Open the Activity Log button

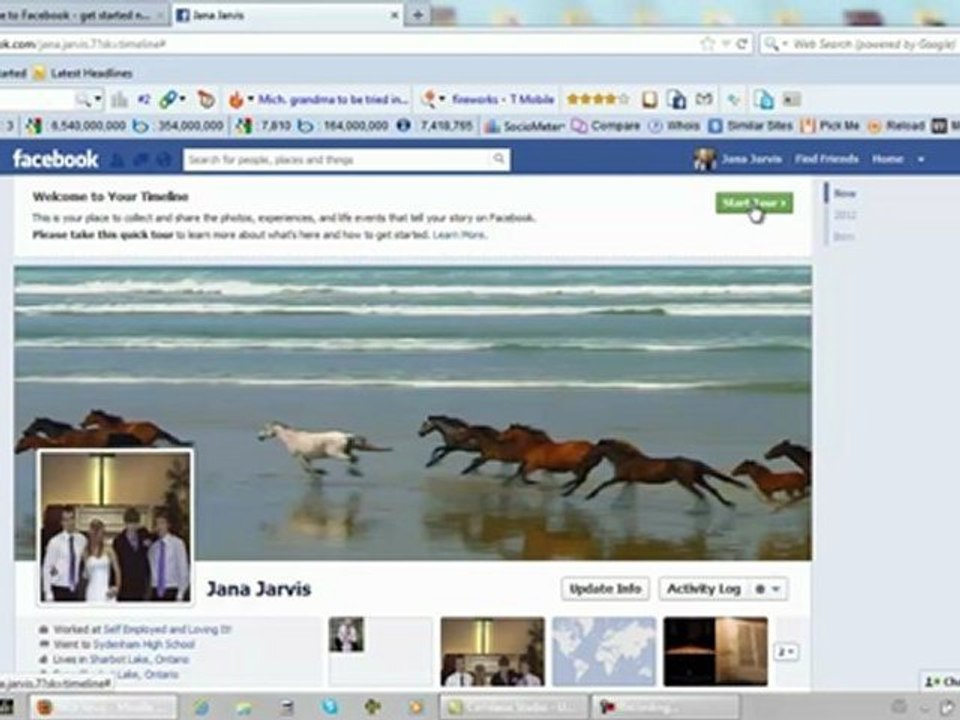(x=704, y=589)
